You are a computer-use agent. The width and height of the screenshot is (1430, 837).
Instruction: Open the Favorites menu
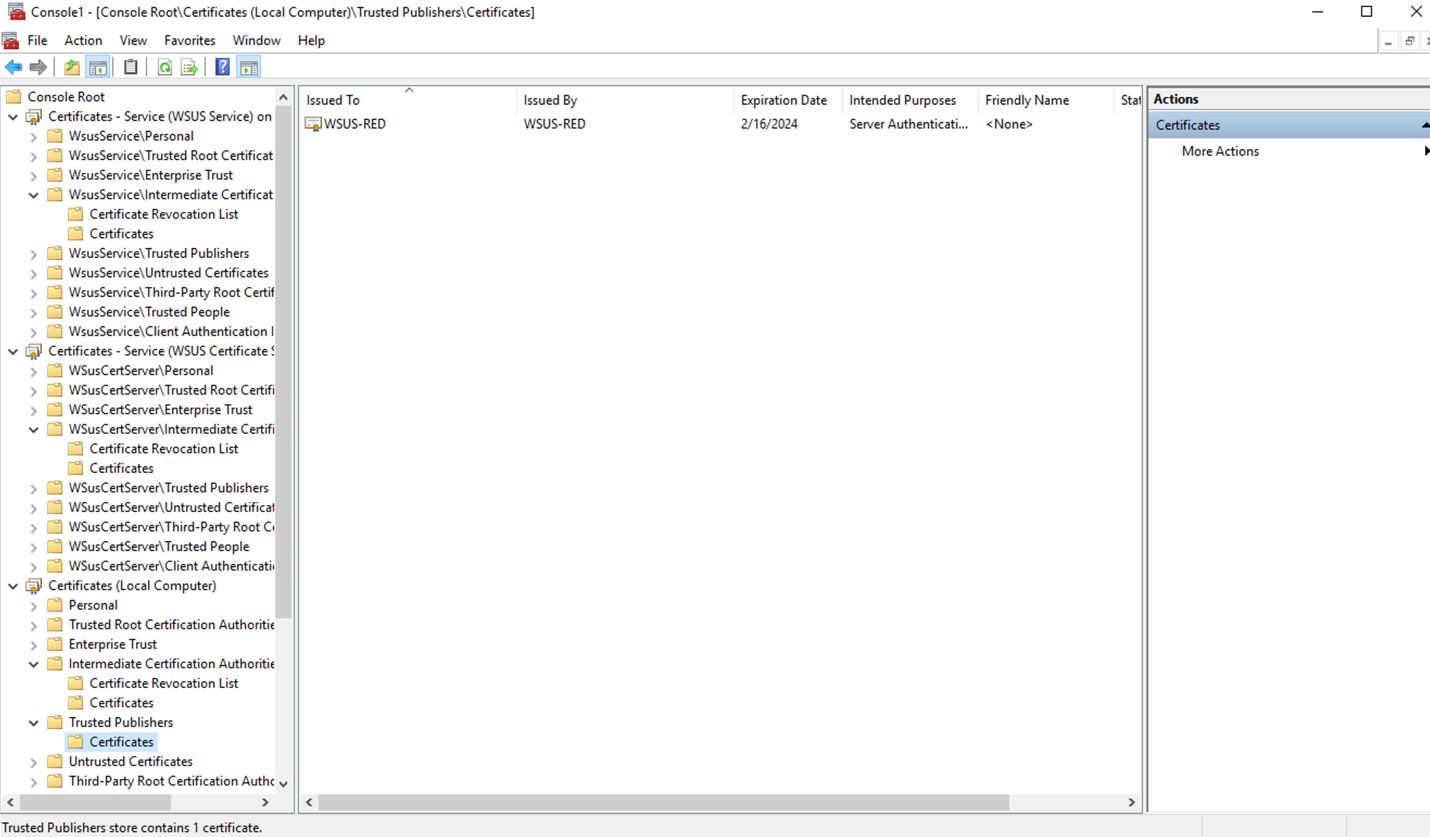point(190,40)
